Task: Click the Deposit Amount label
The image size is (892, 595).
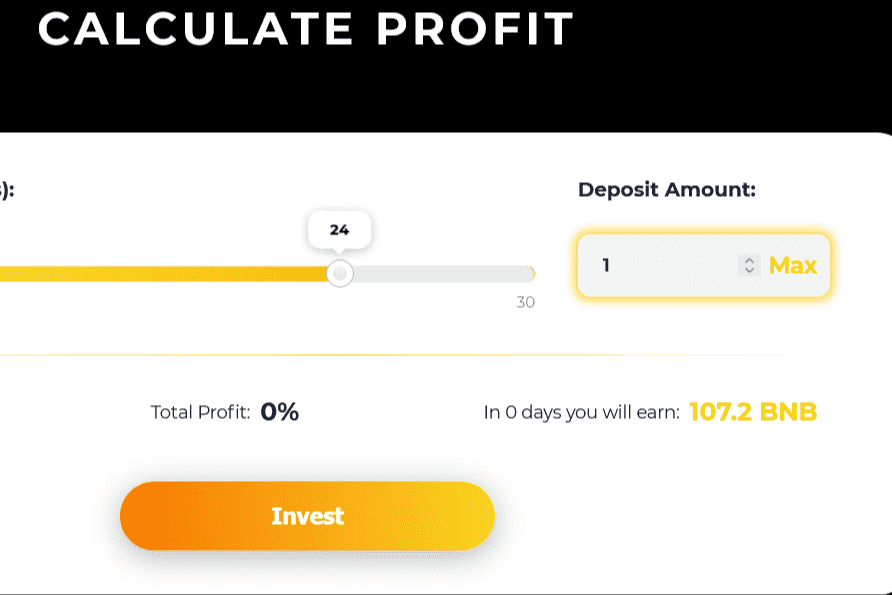Action: tap(666, 190)
